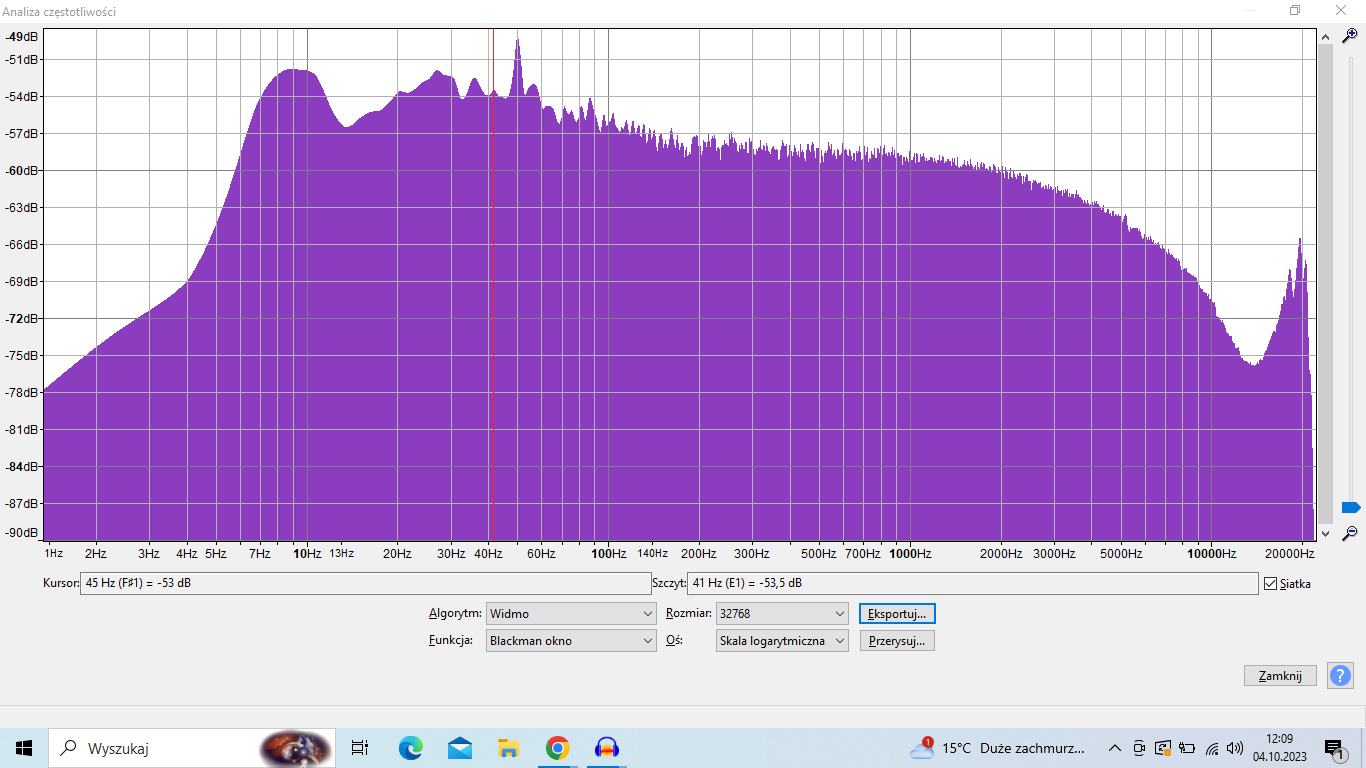This screenshot has height=768, width=1366.
Task: Open the Mail app in the taskbar
Action: [x=460, y=747]
